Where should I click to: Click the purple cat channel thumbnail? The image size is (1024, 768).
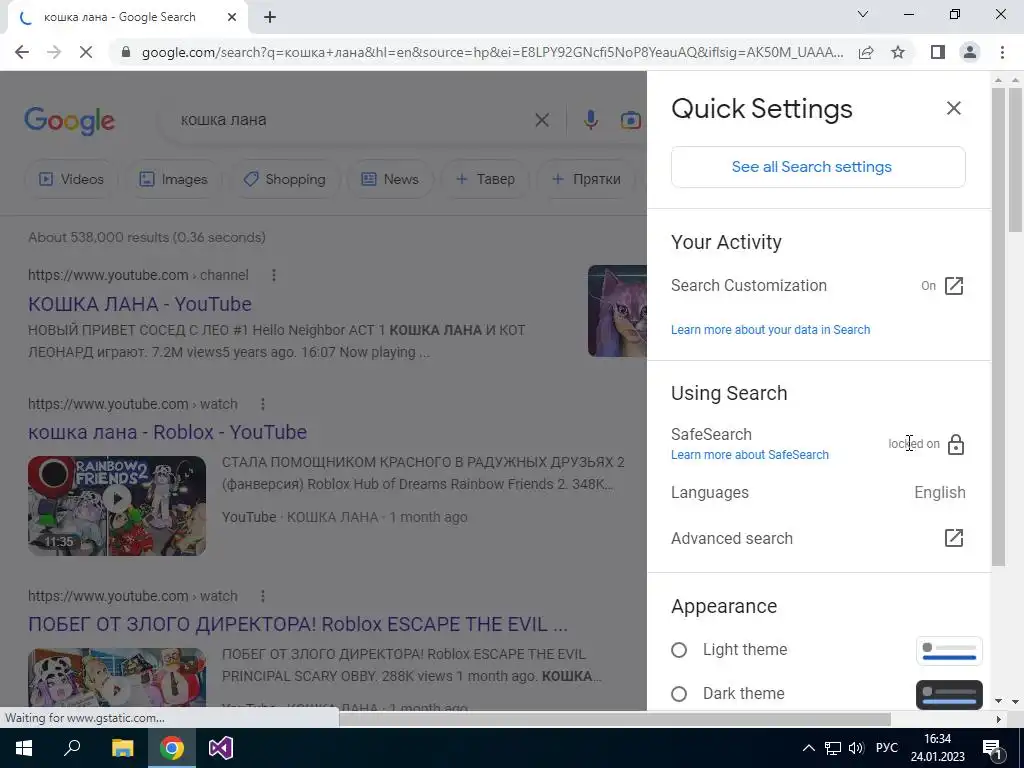pyautogui.click(x=617, y=311)
